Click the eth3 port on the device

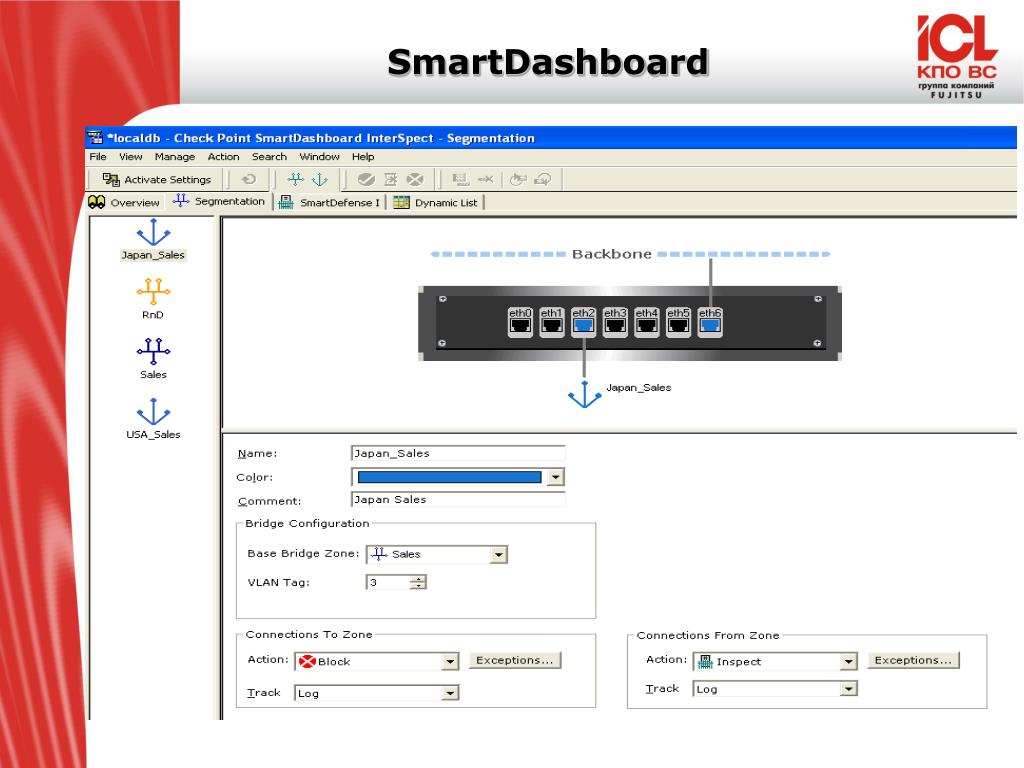tap(615, 322)
